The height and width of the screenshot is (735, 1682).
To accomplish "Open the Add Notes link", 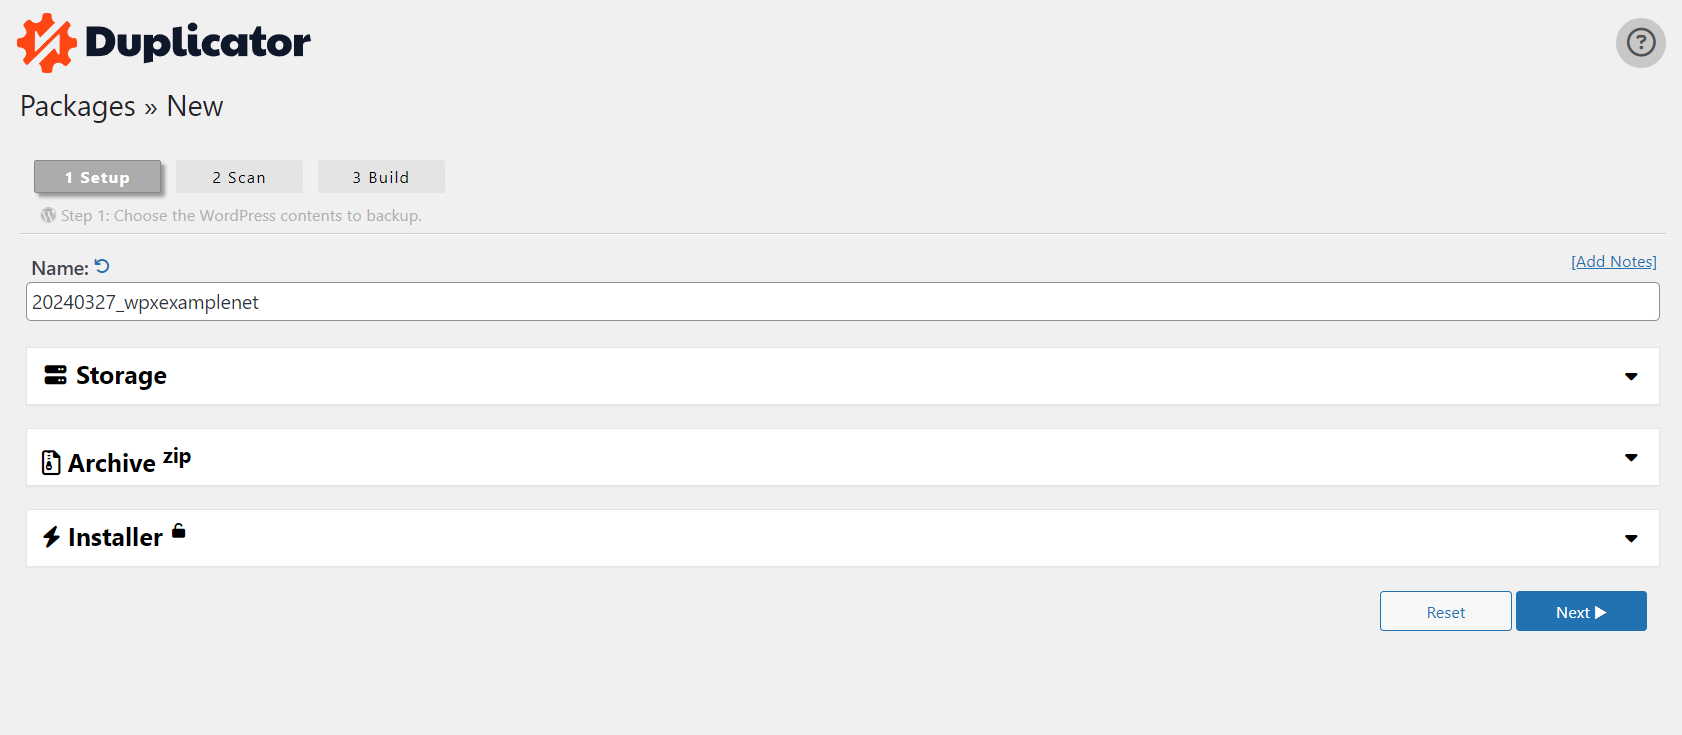I will pyautogui.click(x=1614, y=262).
